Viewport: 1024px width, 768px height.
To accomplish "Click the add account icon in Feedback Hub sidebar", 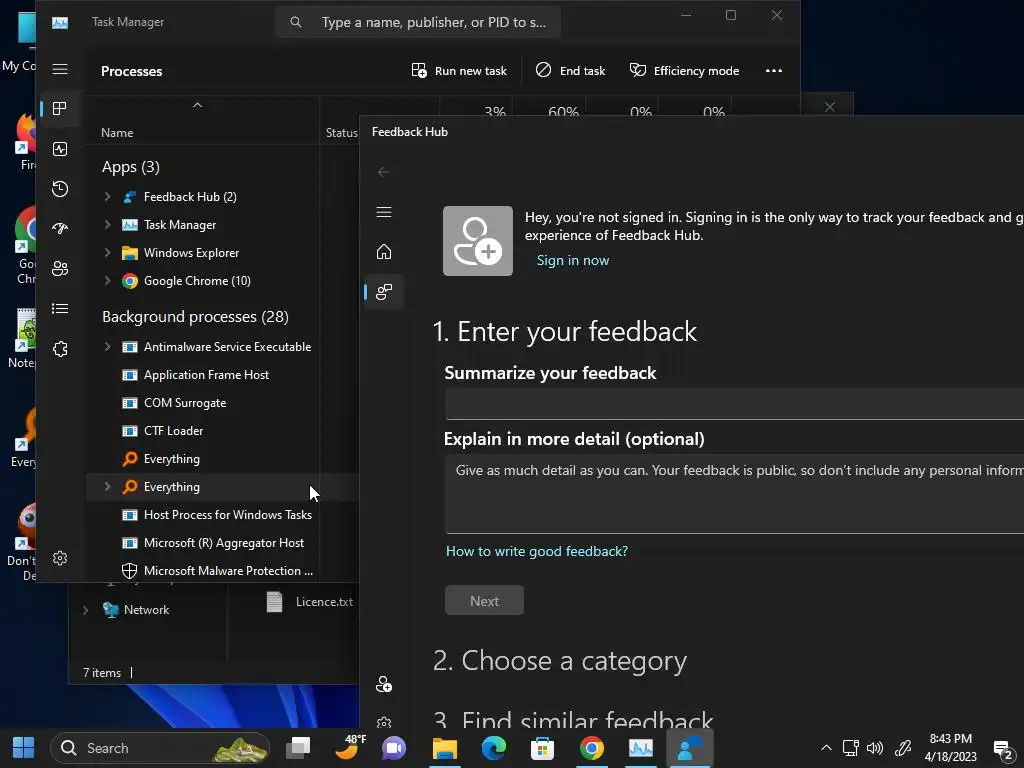I will click(x=384, y=684).
